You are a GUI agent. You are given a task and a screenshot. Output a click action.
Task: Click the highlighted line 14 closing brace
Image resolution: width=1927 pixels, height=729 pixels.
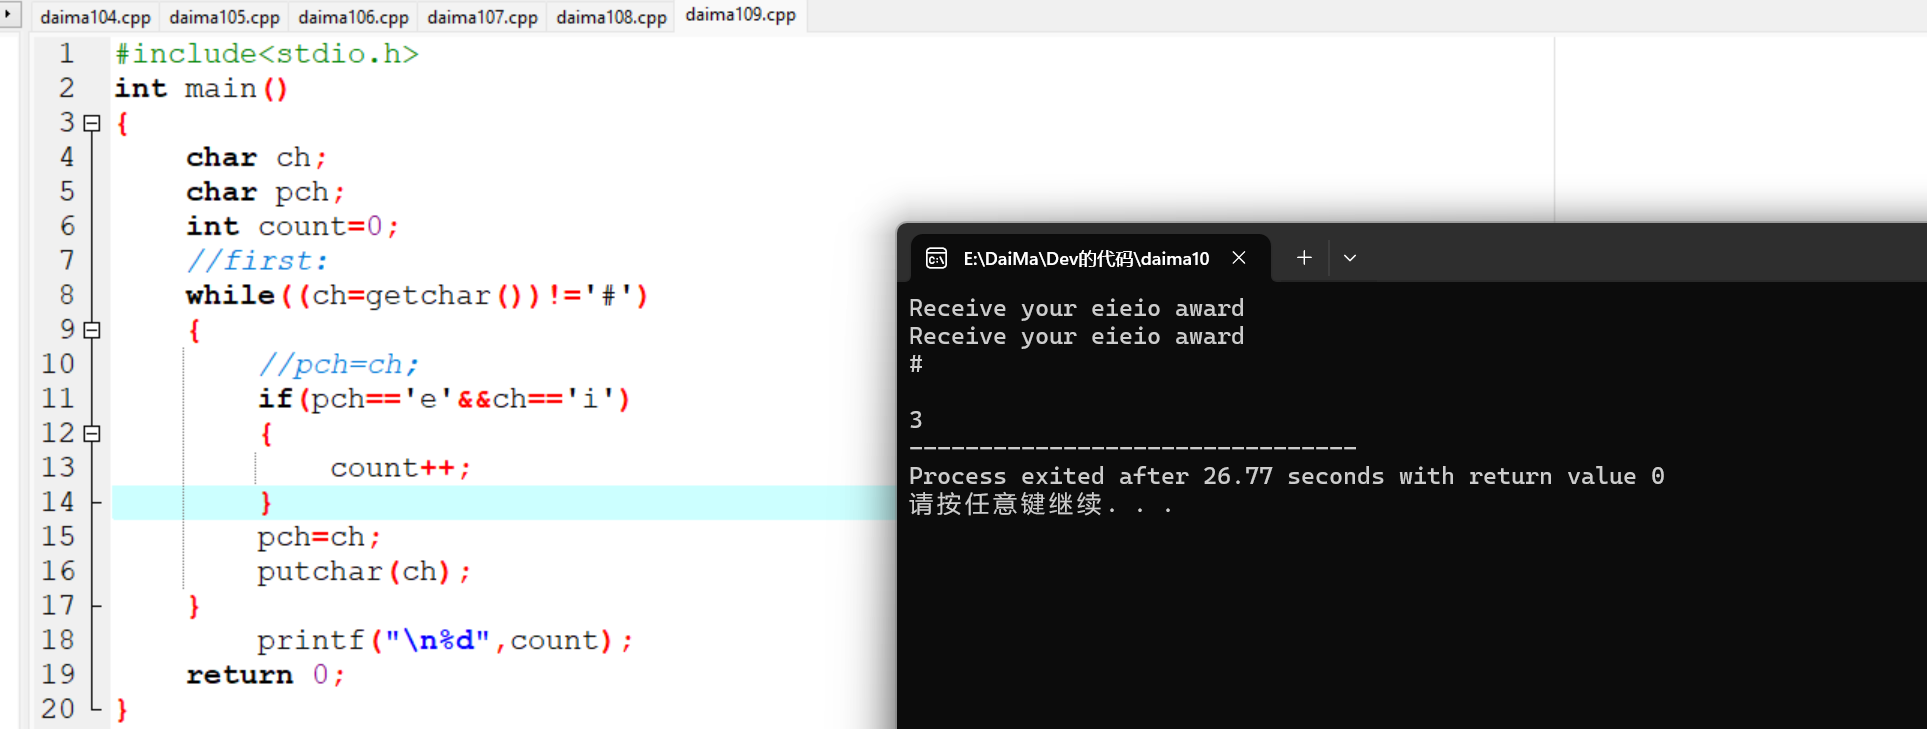pos(266,503)
